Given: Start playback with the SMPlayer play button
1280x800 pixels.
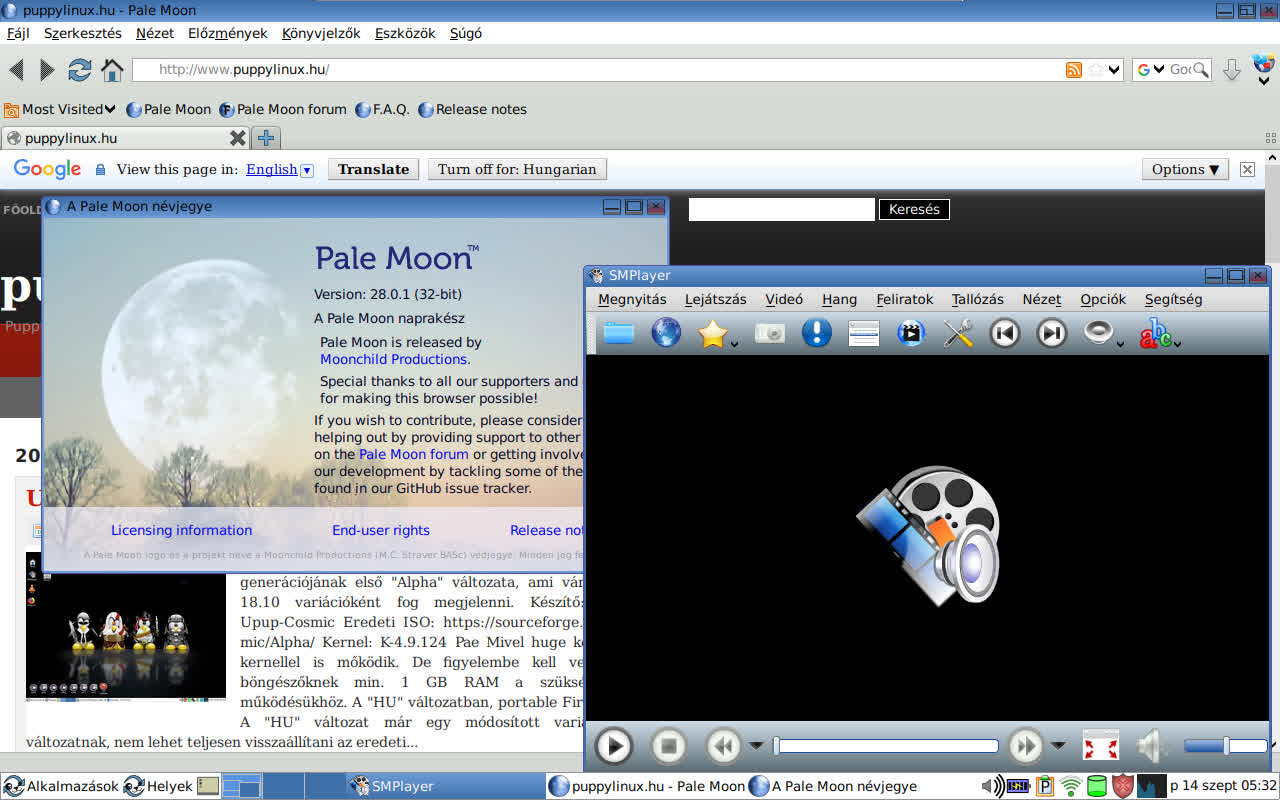Looking at the screenshot, I should click(x=614, y=746).
